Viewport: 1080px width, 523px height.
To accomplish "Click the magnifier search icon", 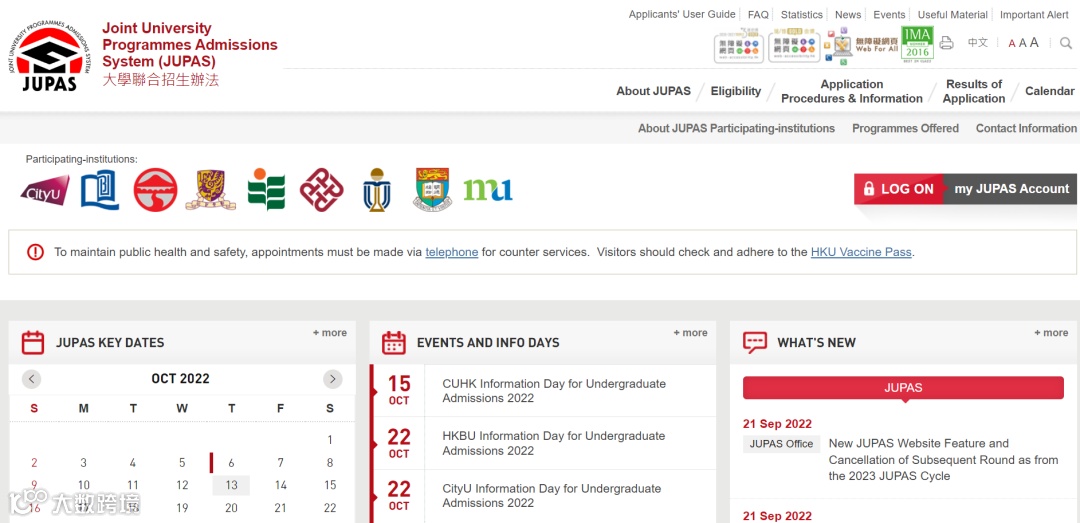I will pyautogui.click(x=1066, y=43).
